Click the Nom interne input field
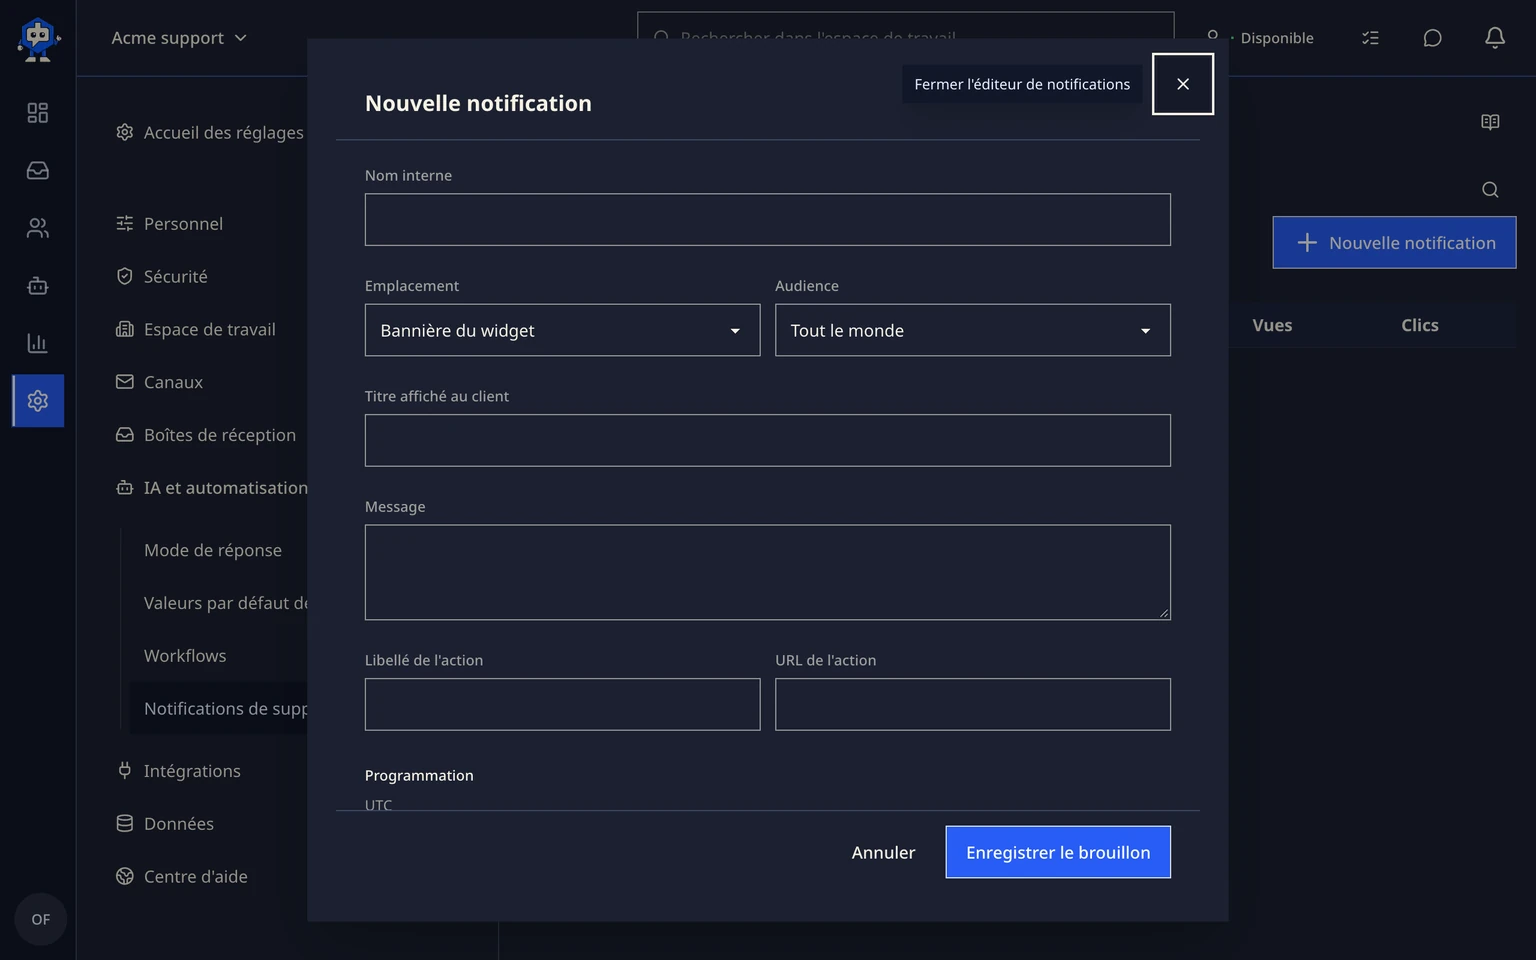The image size is (1536, 960). click(767, 220)
